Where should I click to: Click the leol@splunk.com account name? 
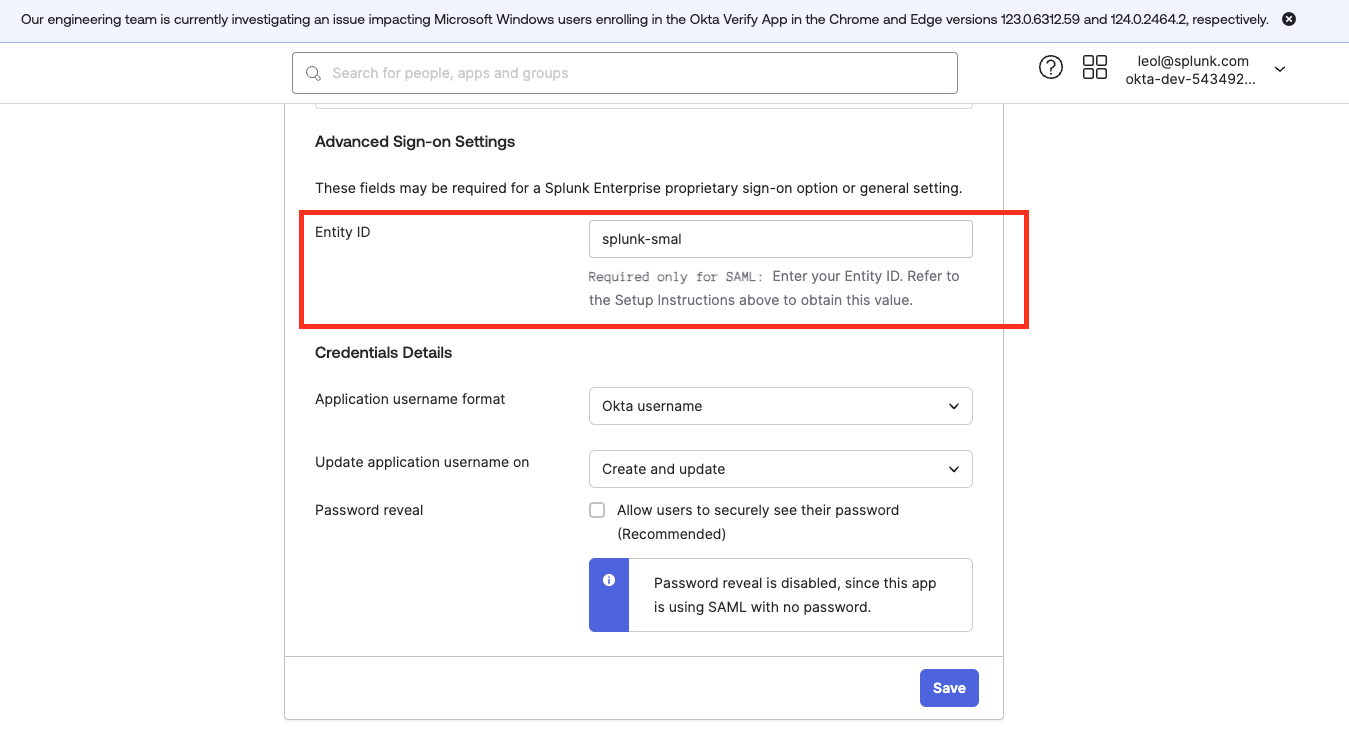click(1193, 60)
